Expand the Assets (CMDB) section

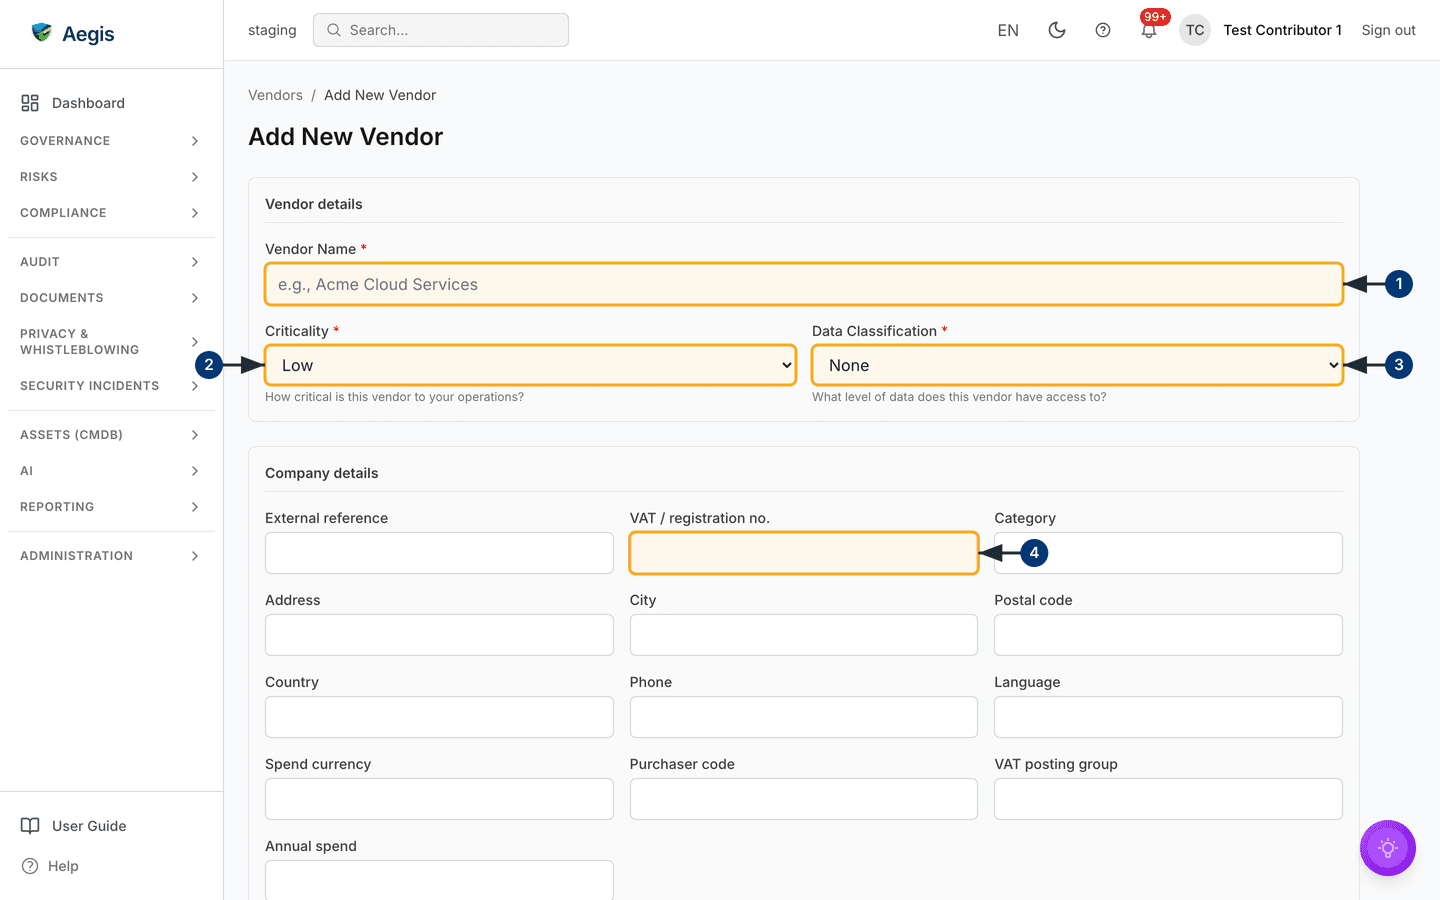(x=110, y=435)
